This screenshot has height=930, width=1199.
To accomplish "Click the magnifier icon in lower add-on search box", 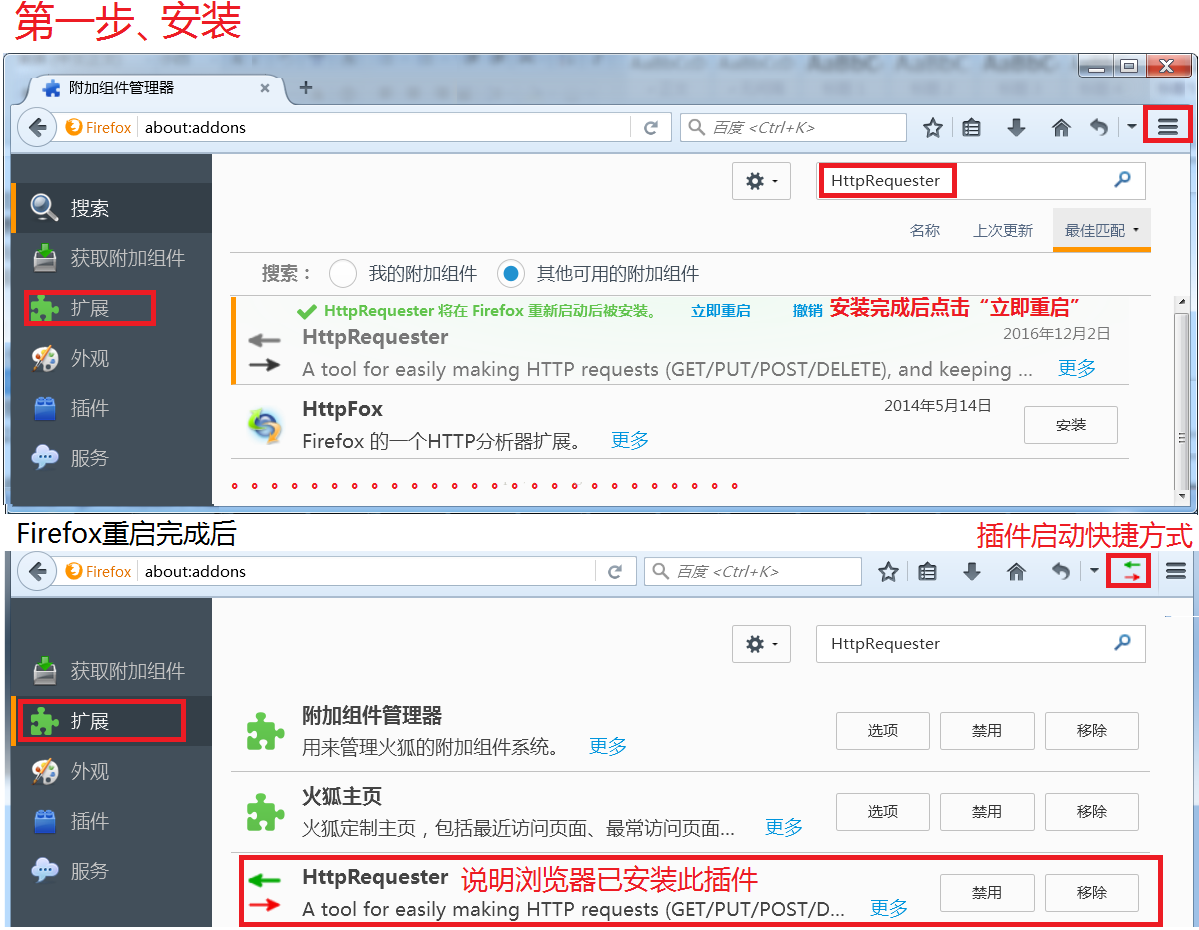I will 1123,642.
